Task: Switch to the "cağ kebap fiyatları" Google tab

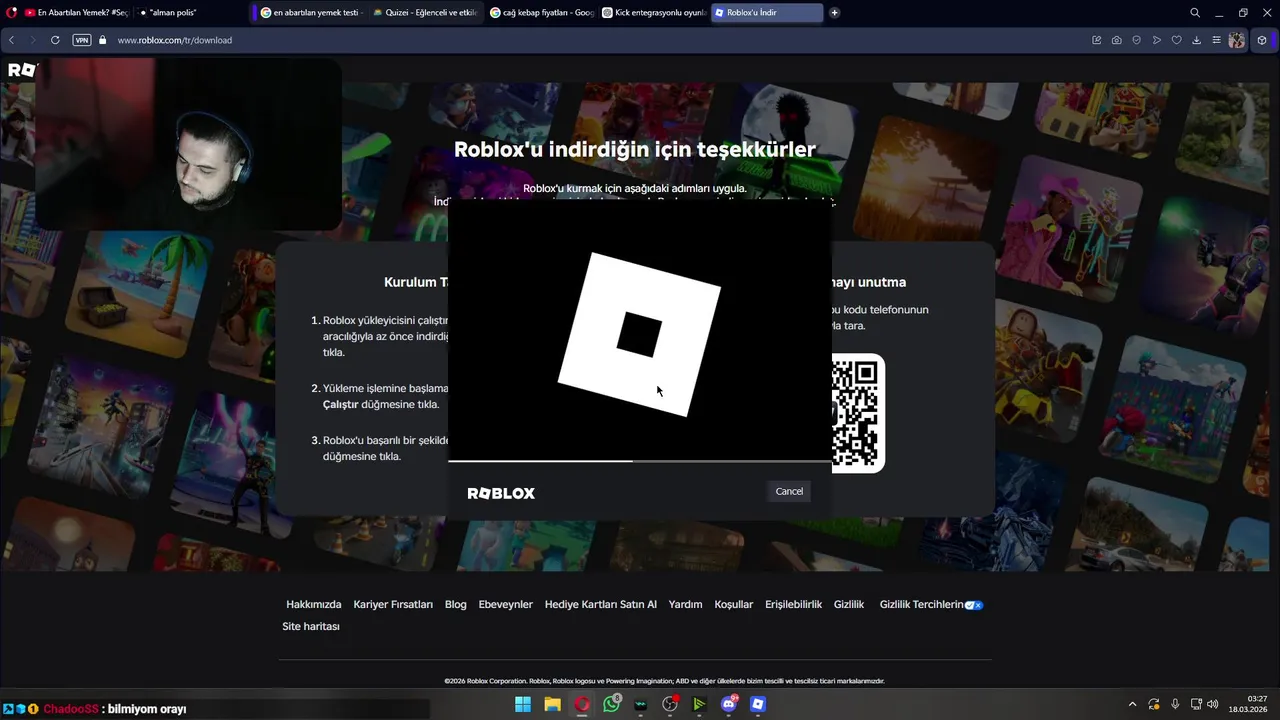Action: click(542, 13)
